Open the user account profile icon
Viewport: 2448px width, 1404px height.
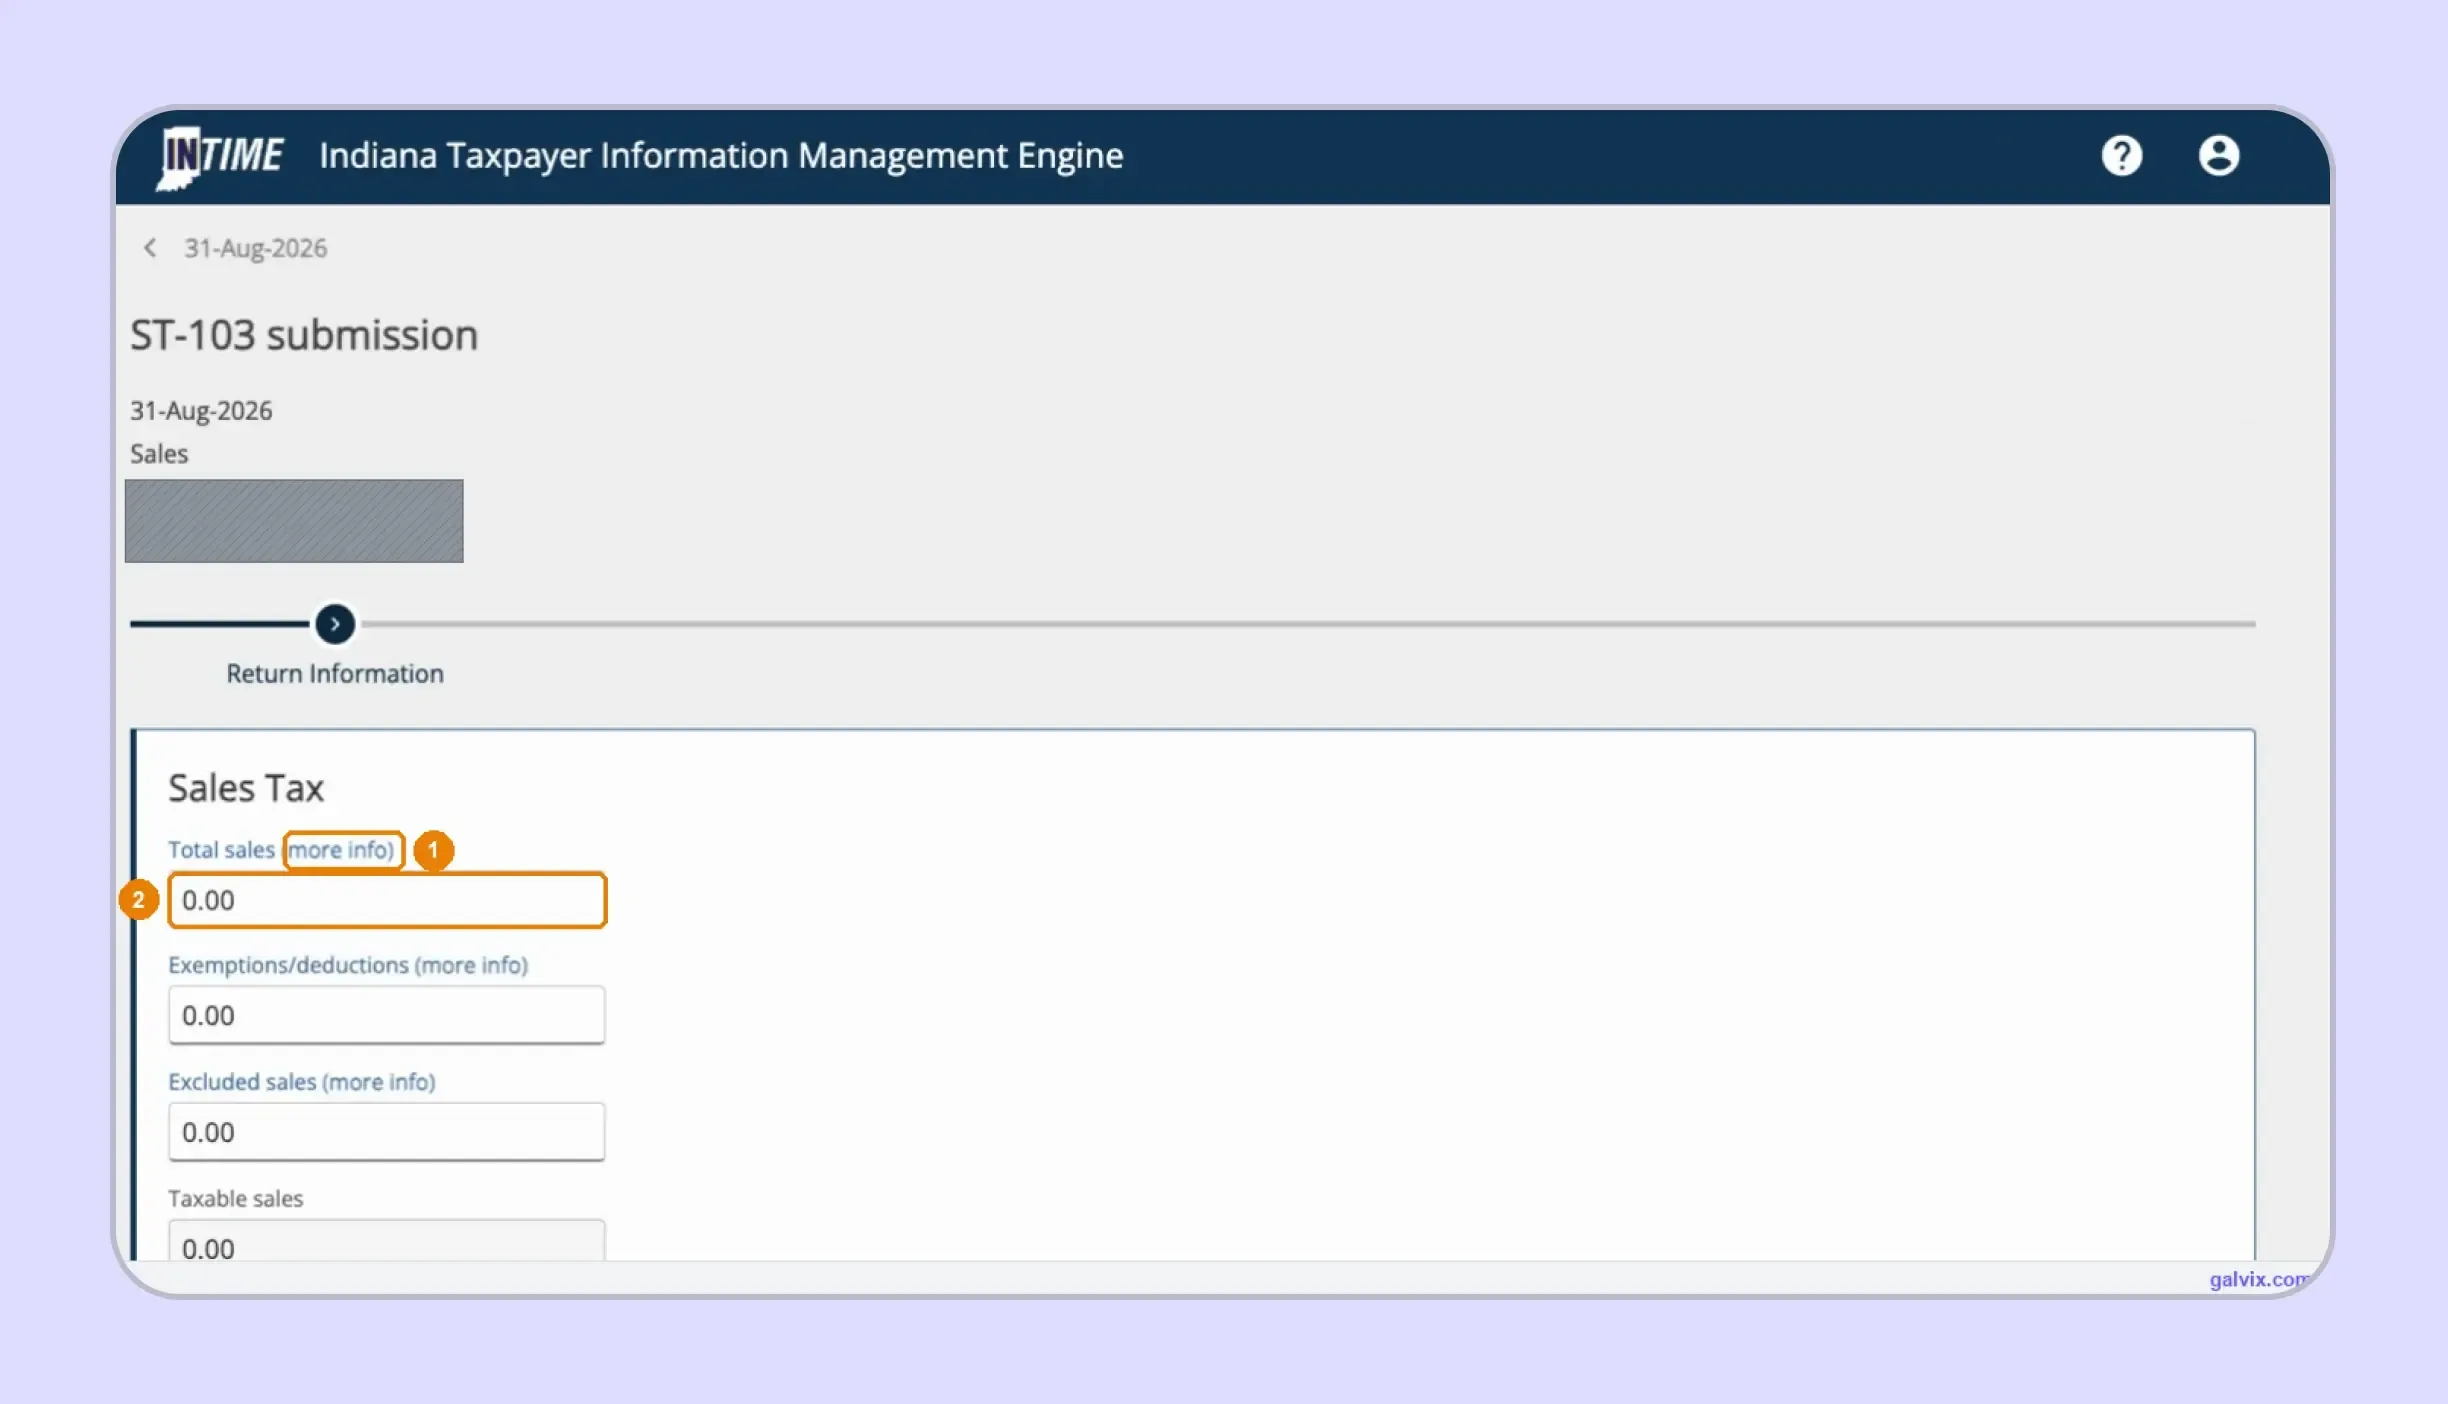[2218, 156]
